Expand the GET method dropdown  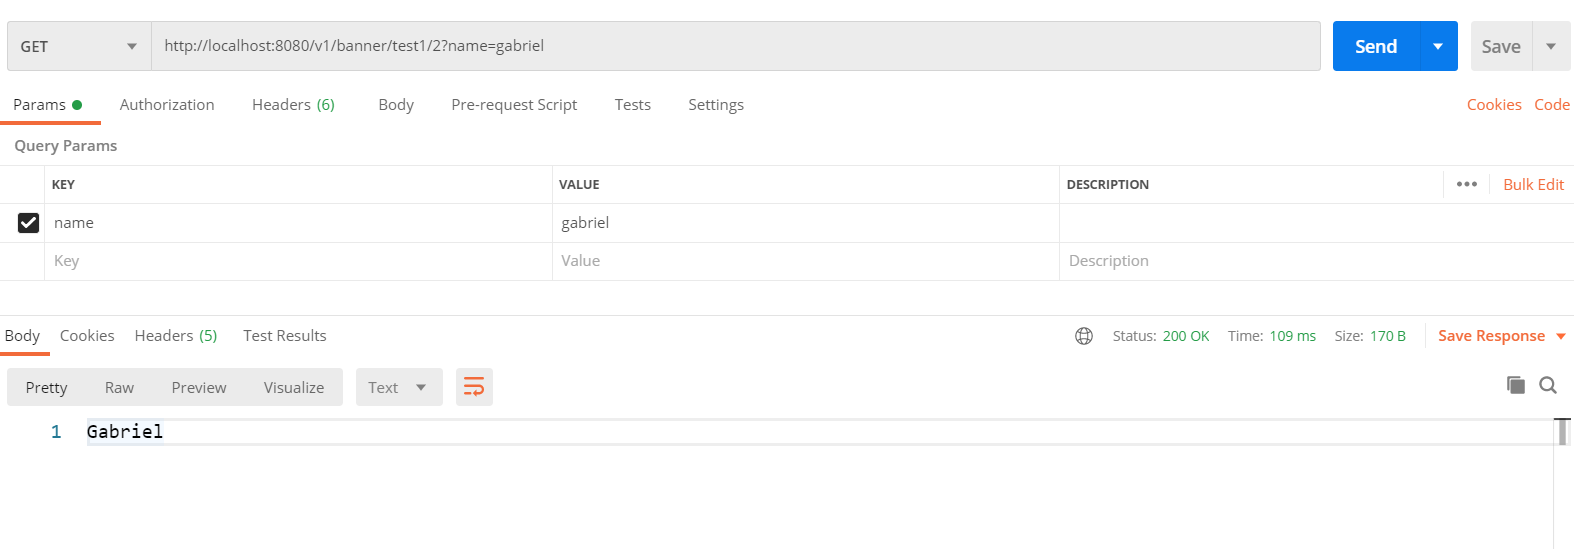coord(79,46)
